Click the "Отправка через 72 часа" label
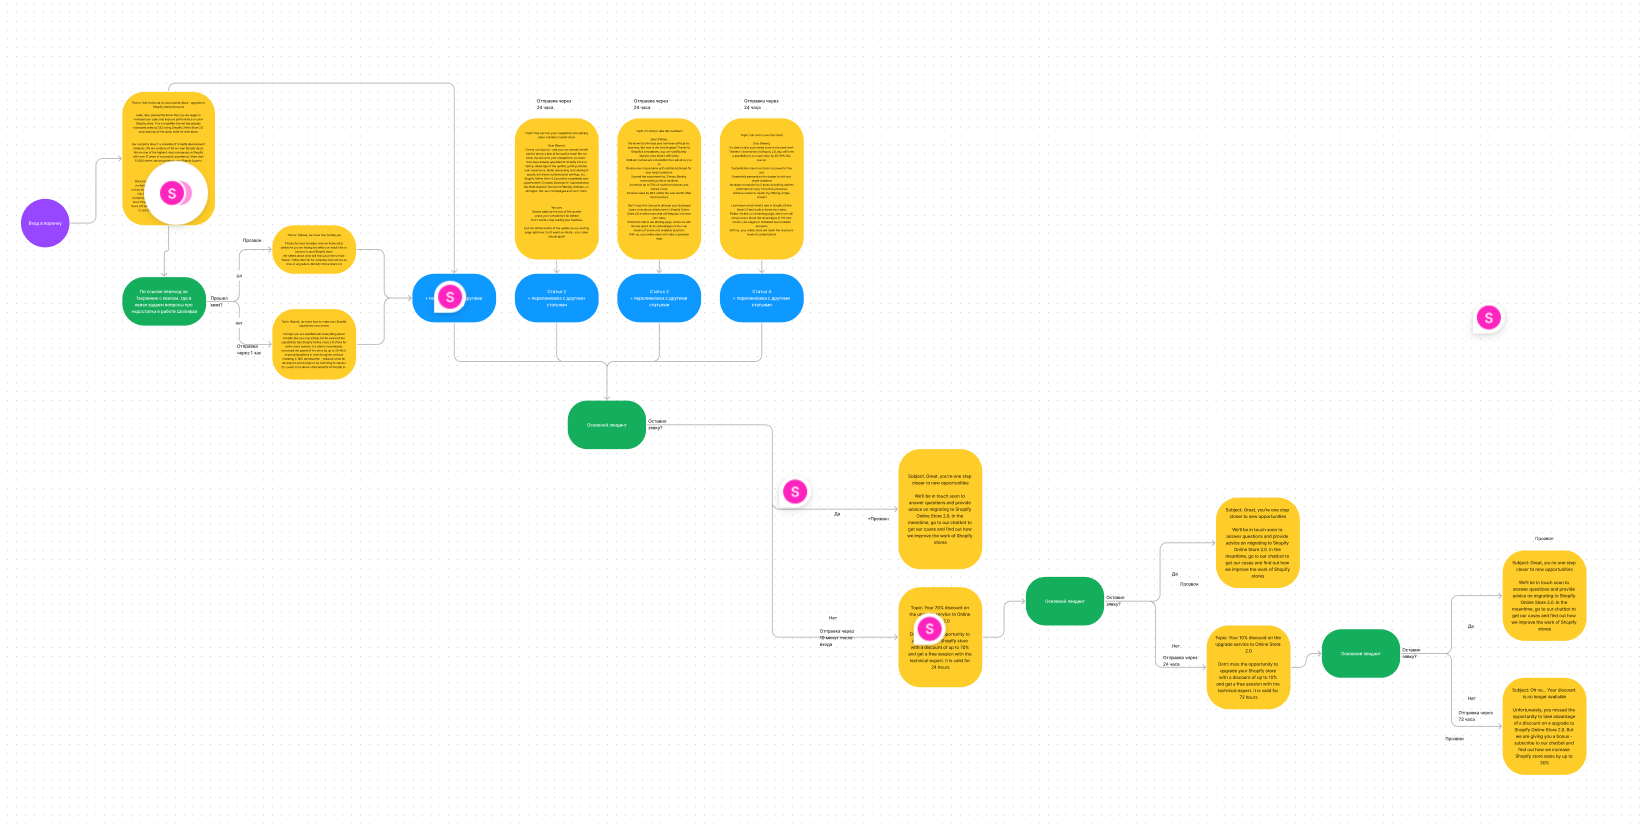 click(x=1475, y=716)
